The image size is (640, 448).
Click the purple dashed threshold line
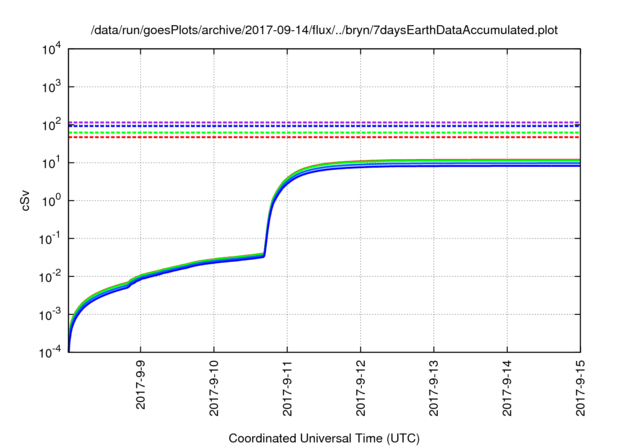pyautogui.click(x=324, y=122)
